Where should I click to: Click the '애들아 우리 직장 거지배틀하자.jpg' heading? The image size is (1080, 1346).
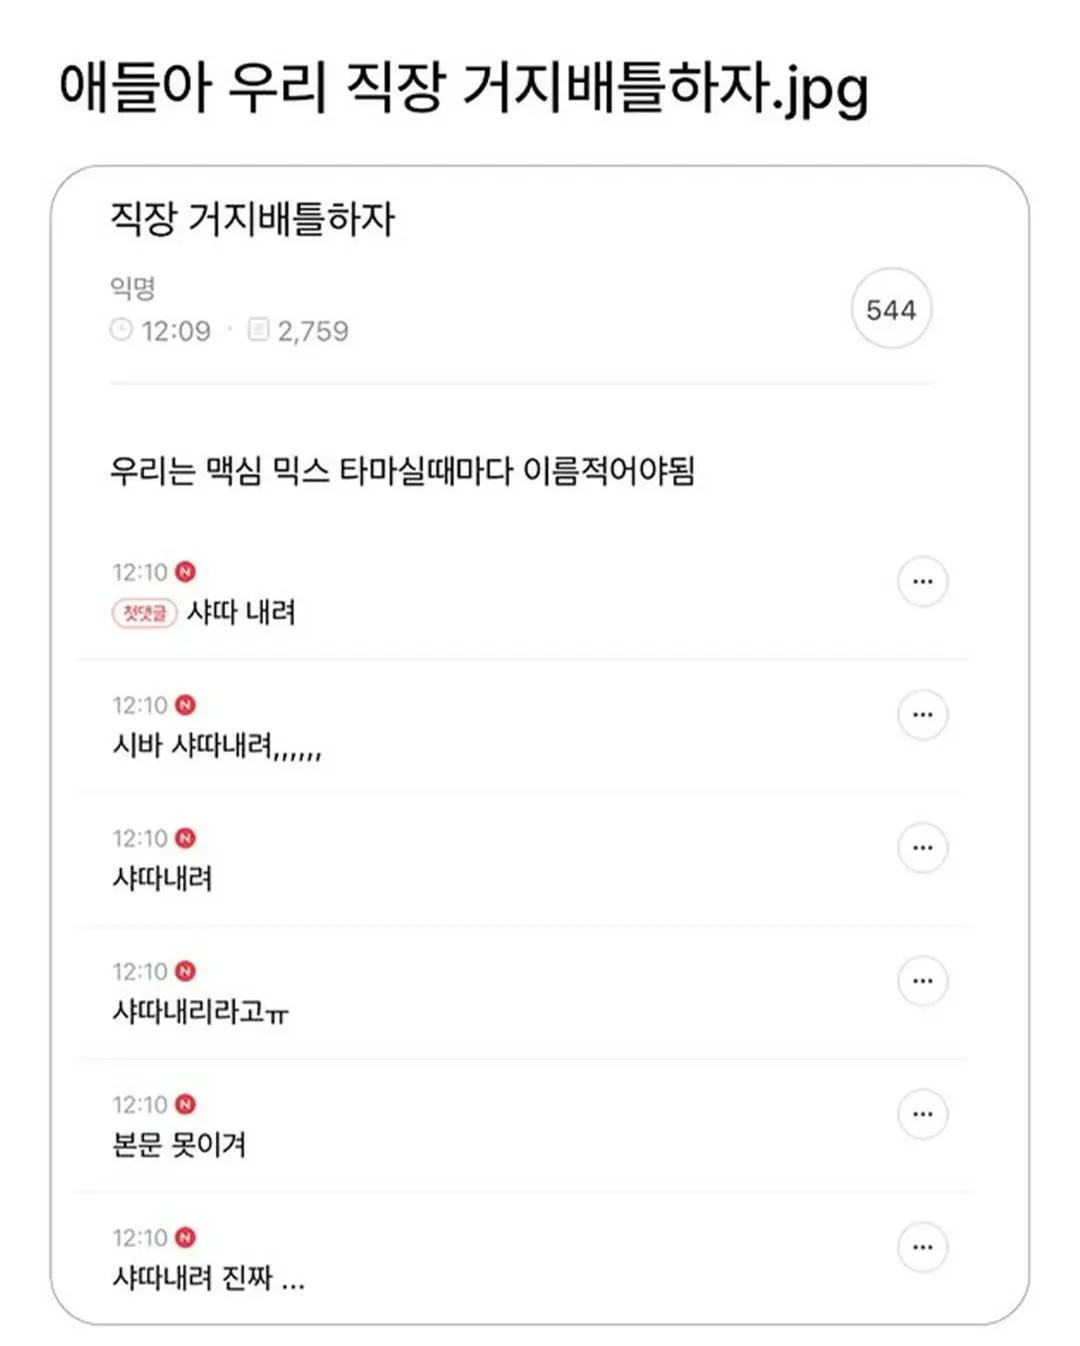click(x=463, y=88)
